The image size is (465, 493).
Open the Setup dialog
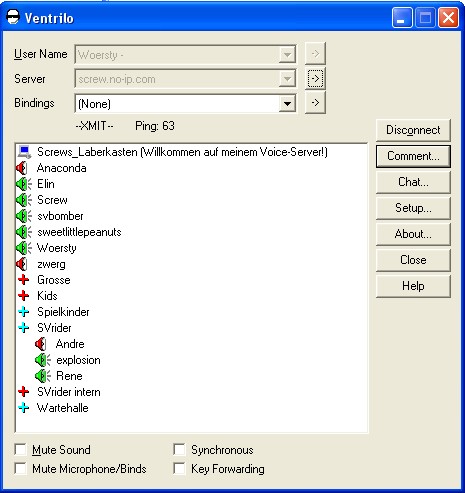click(413, 208)
